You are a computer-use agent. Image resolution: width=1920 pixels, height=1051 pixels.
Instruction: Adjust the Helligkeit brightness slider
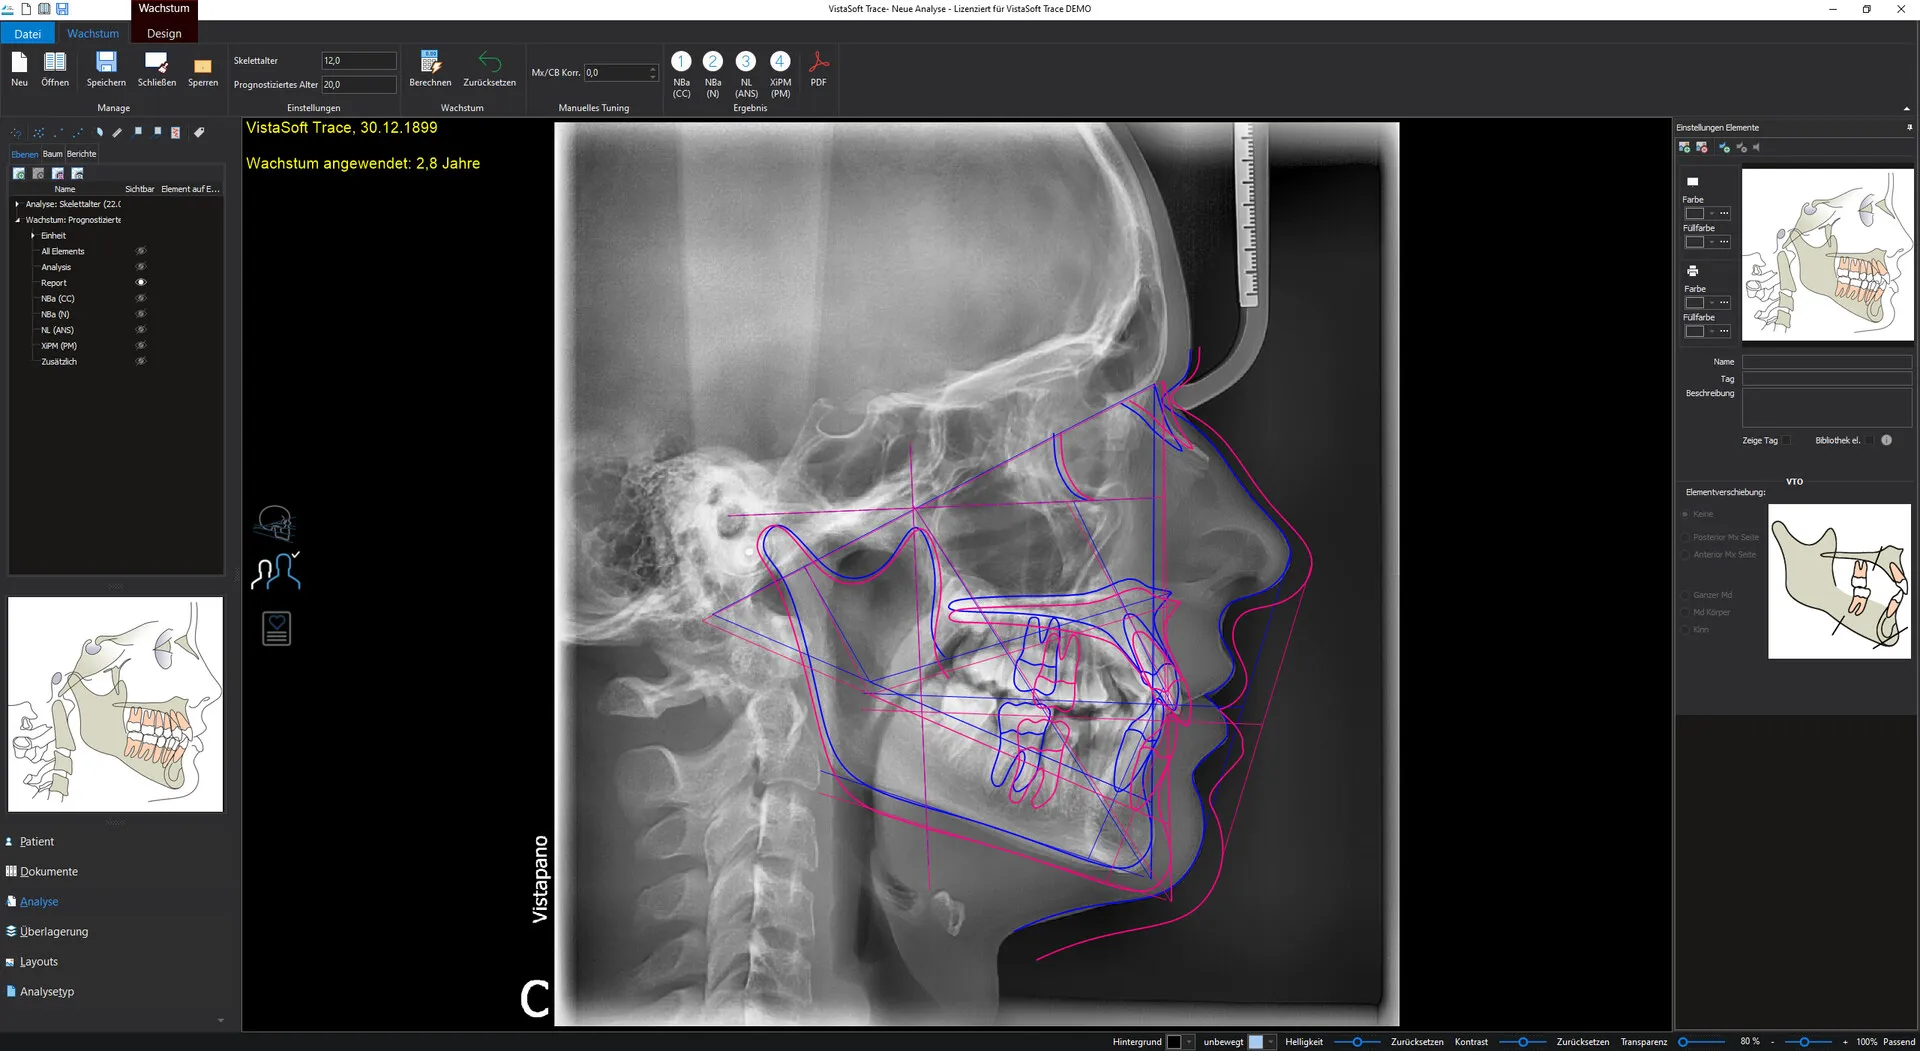[1357, 1041]
